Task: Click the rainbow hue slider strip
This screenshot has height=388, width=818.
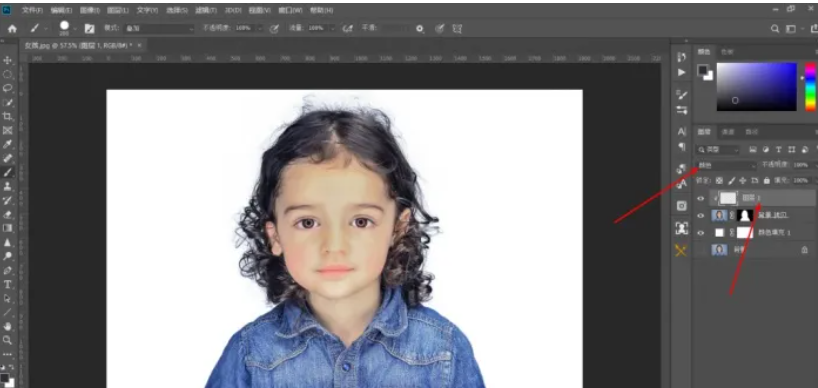Action: click(810, 87)
